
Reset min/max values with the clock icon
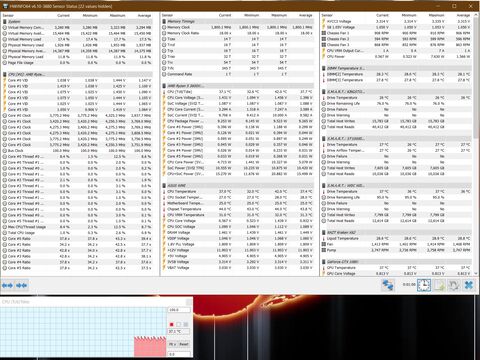pyautogui.click(x=424, y=285)
